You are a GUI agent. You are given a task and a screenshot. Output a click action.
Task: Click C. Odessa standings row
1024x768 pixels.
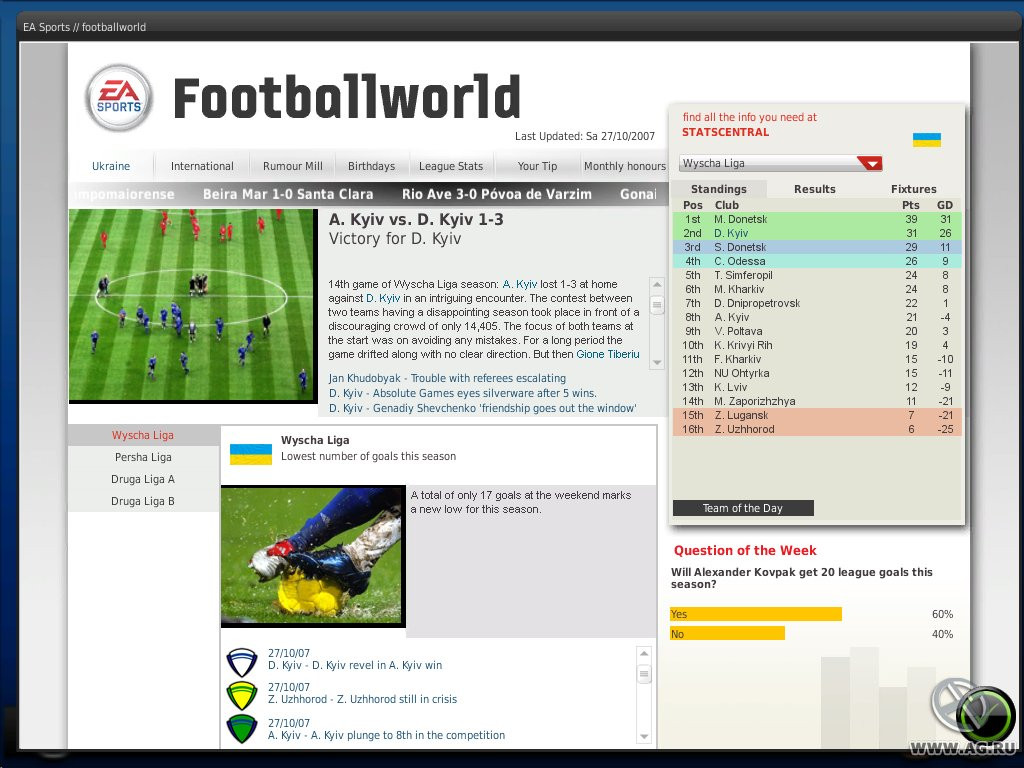[817, 261]
